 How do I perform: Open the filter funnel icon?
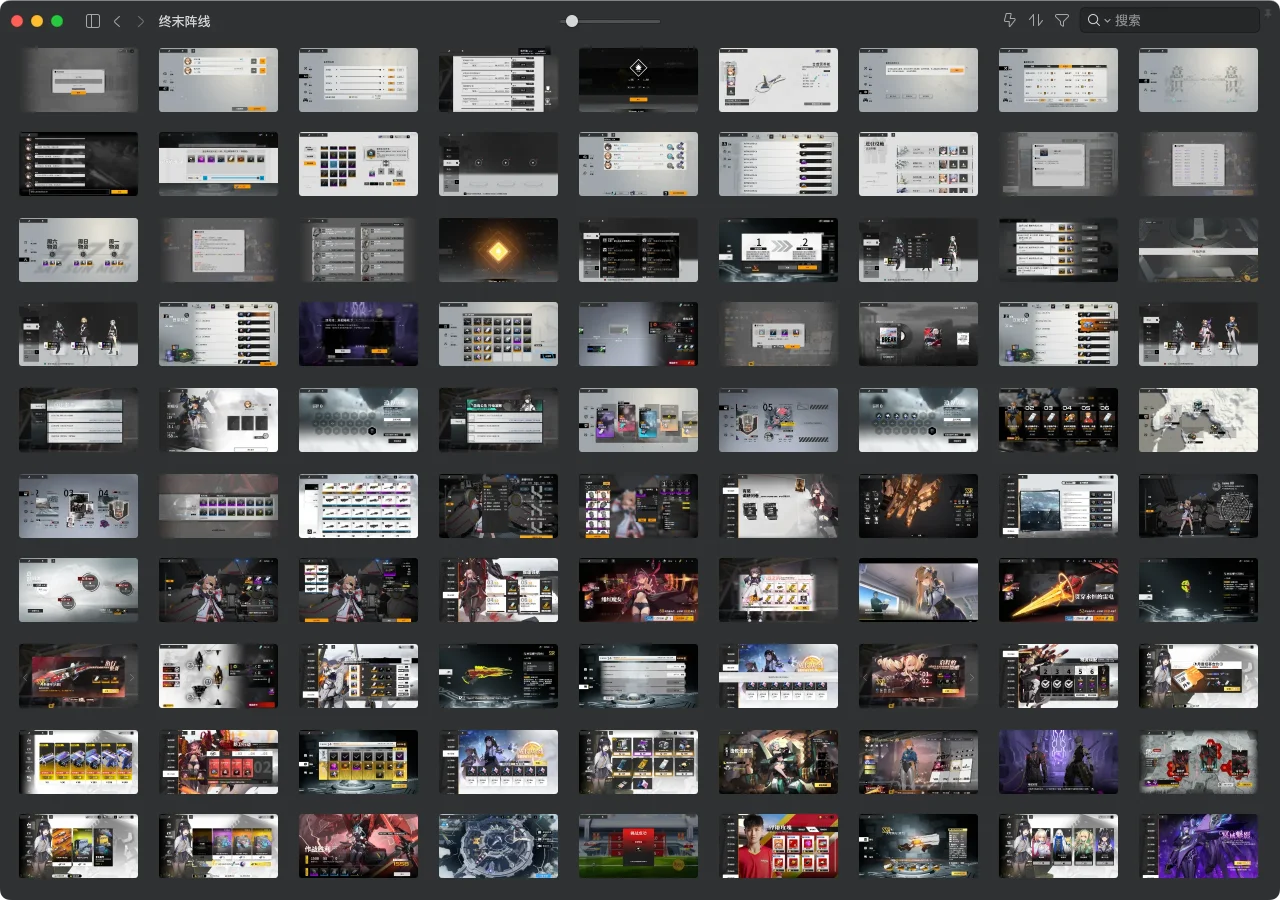tap(1062, 20)
